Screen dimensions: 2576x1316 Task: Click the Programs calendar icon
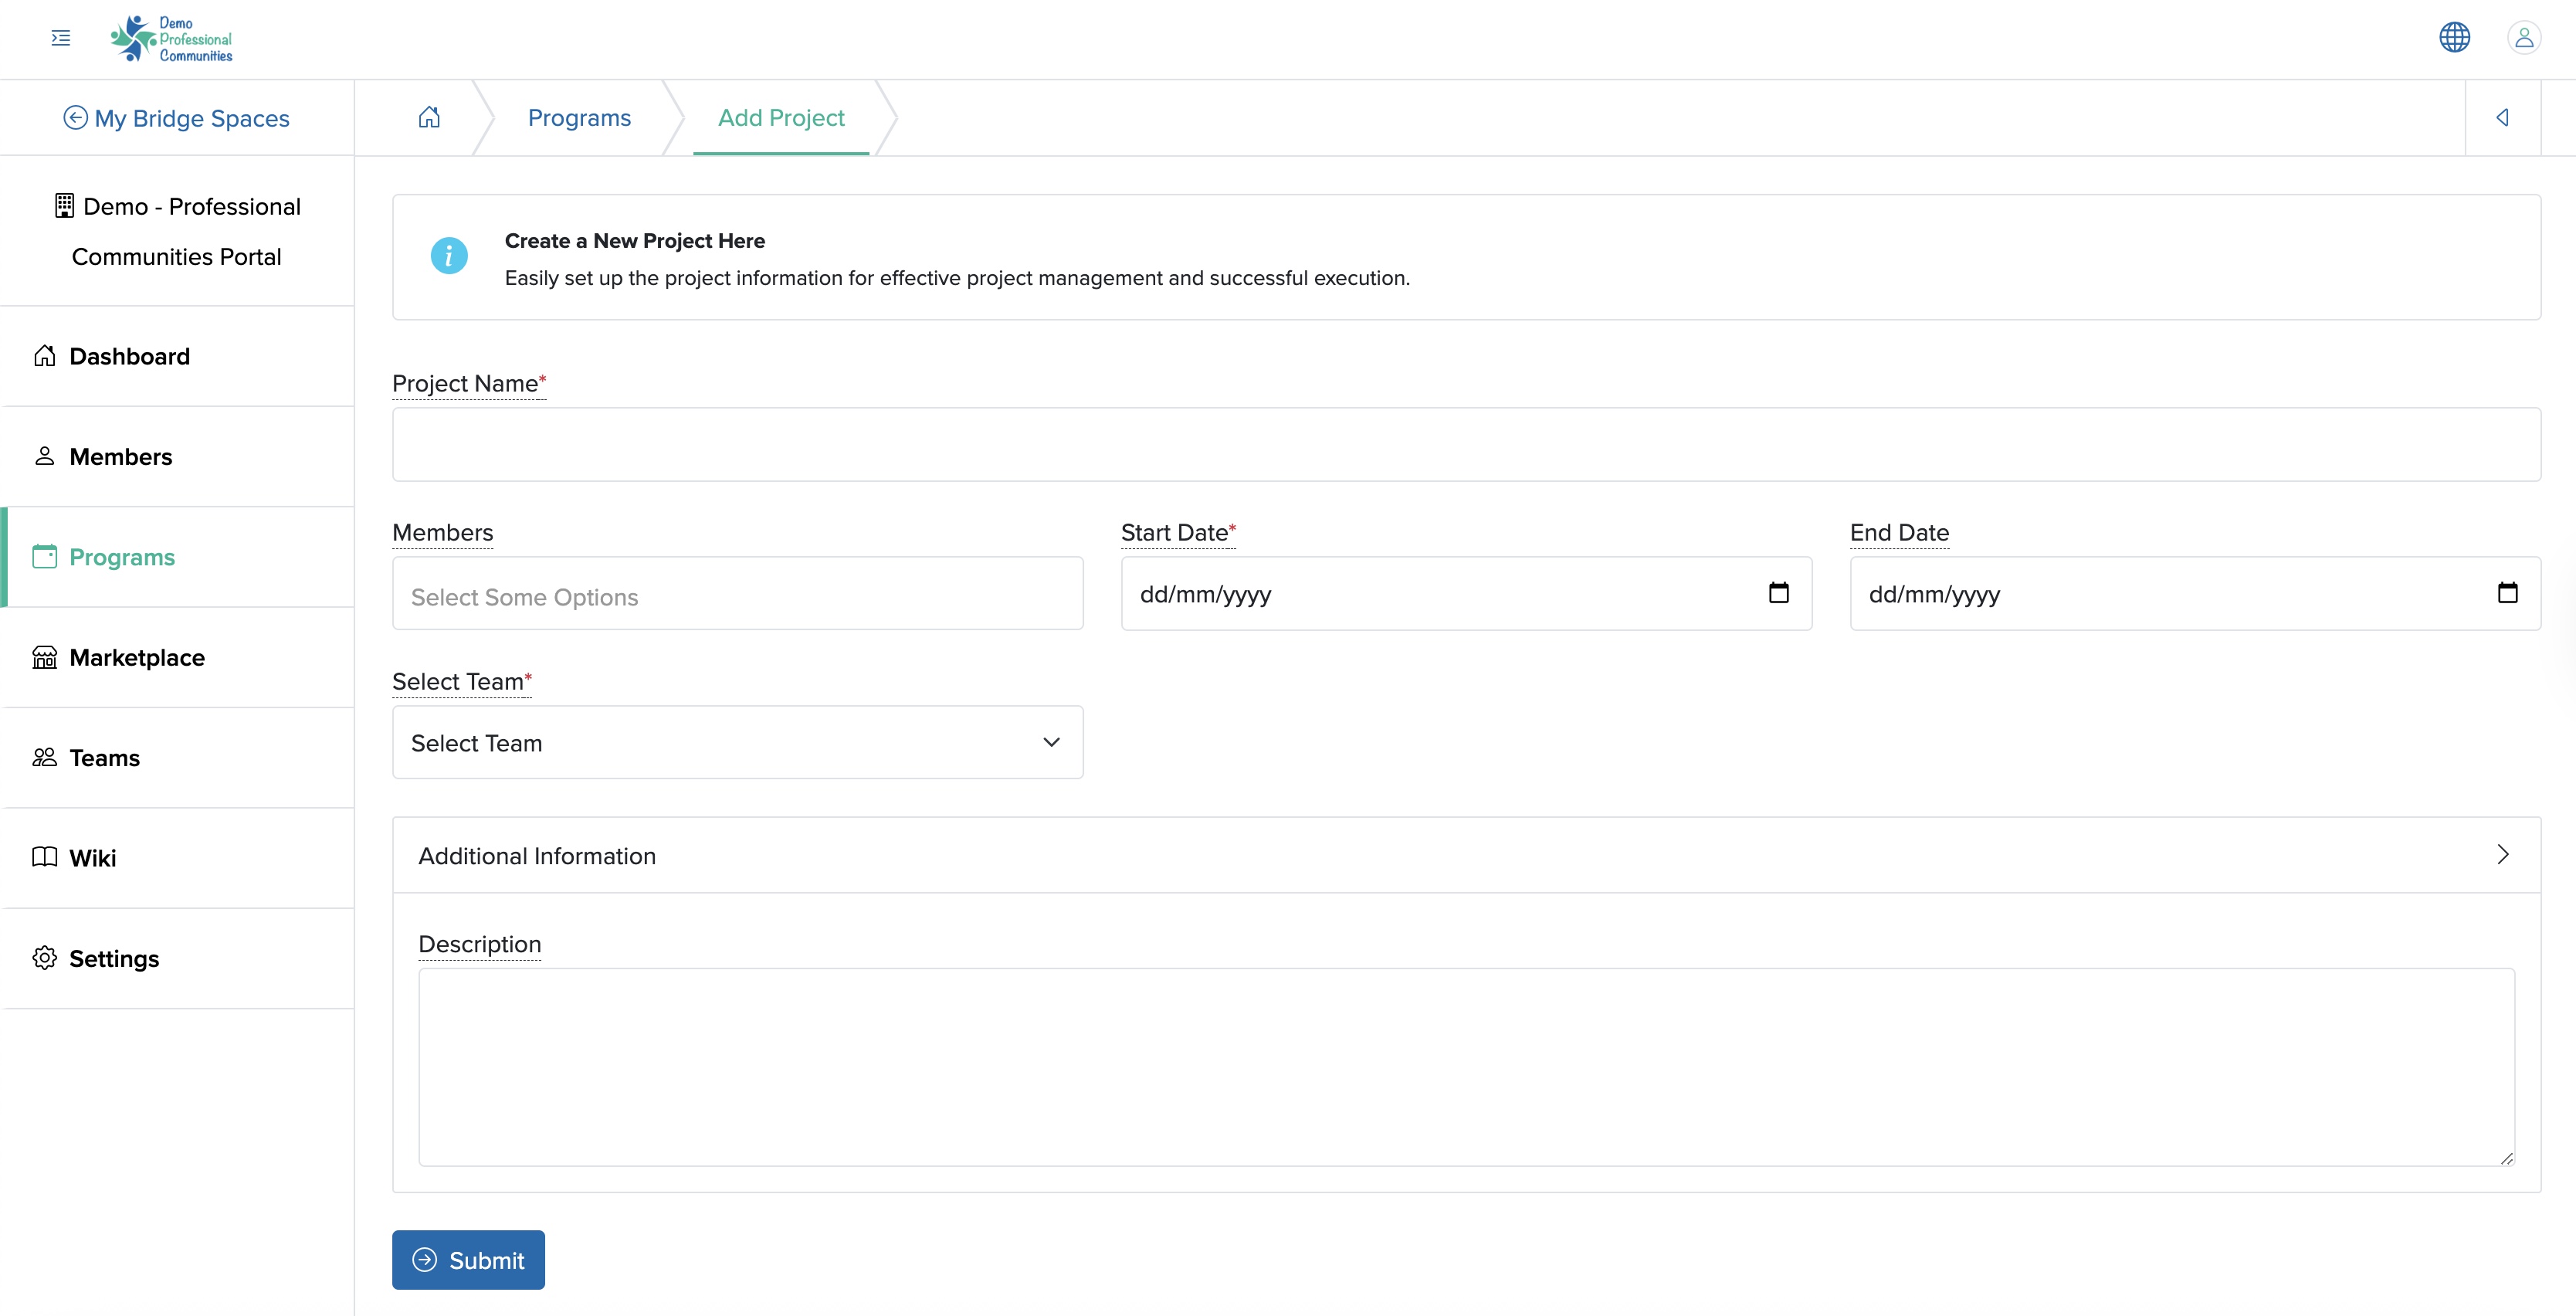(x=44, y=556)
